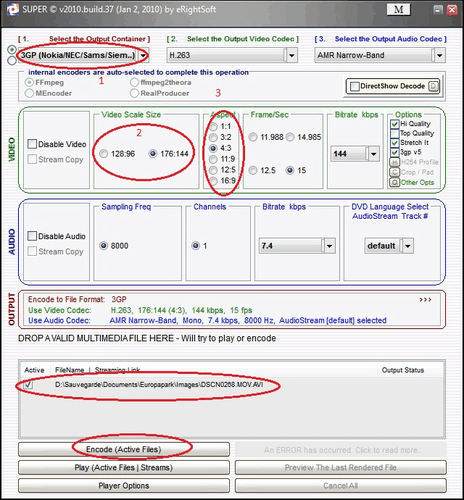Open the AudioStream Track default dropdown
The height and width of the screenshot is (500, 464).
click(x=408, y=246)
